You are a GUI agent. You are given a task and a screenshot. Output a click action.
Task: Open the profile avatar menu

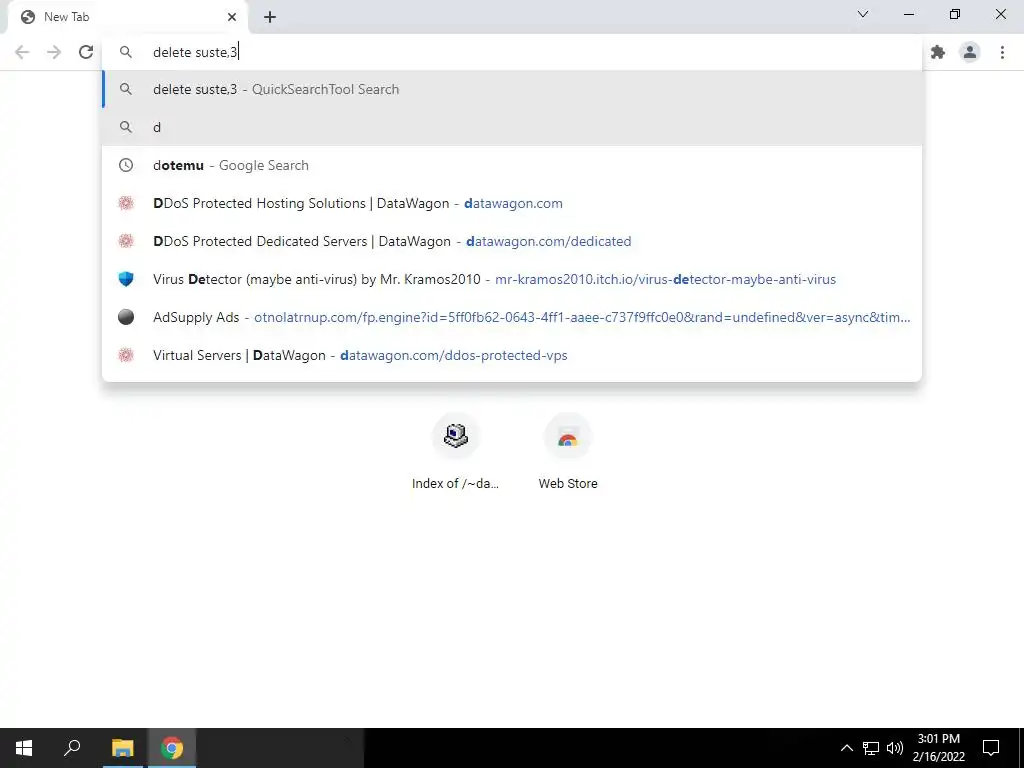970,52
